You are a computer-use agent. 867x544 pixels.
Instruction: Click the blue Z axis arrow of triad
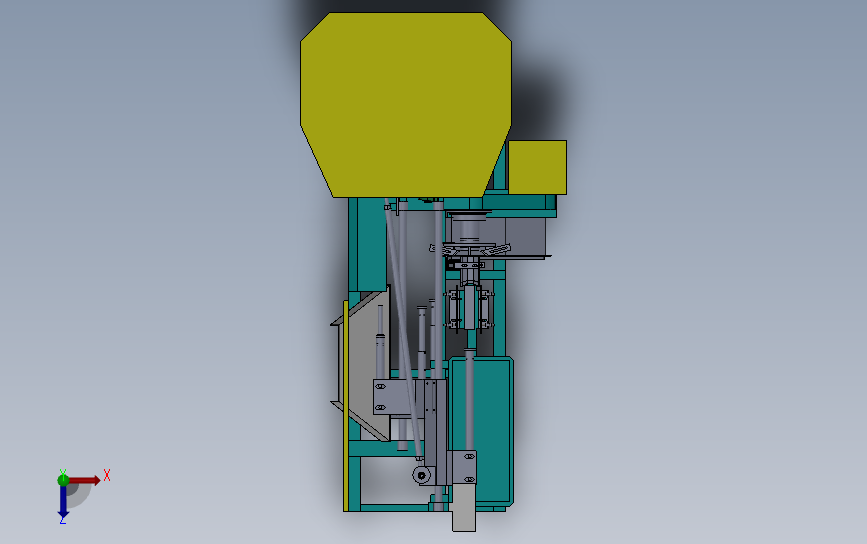(63, 502)
